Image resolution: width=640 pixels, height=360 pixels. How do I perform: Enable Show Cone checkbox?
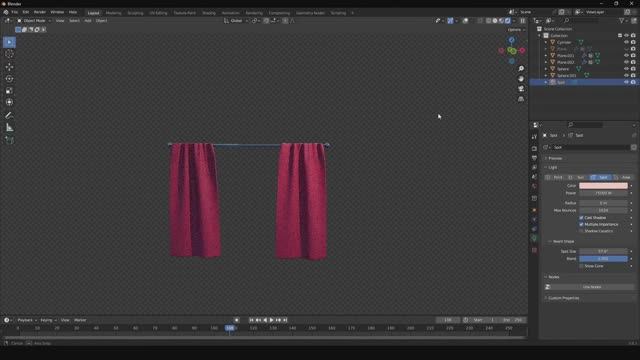(x=581, y=266)
